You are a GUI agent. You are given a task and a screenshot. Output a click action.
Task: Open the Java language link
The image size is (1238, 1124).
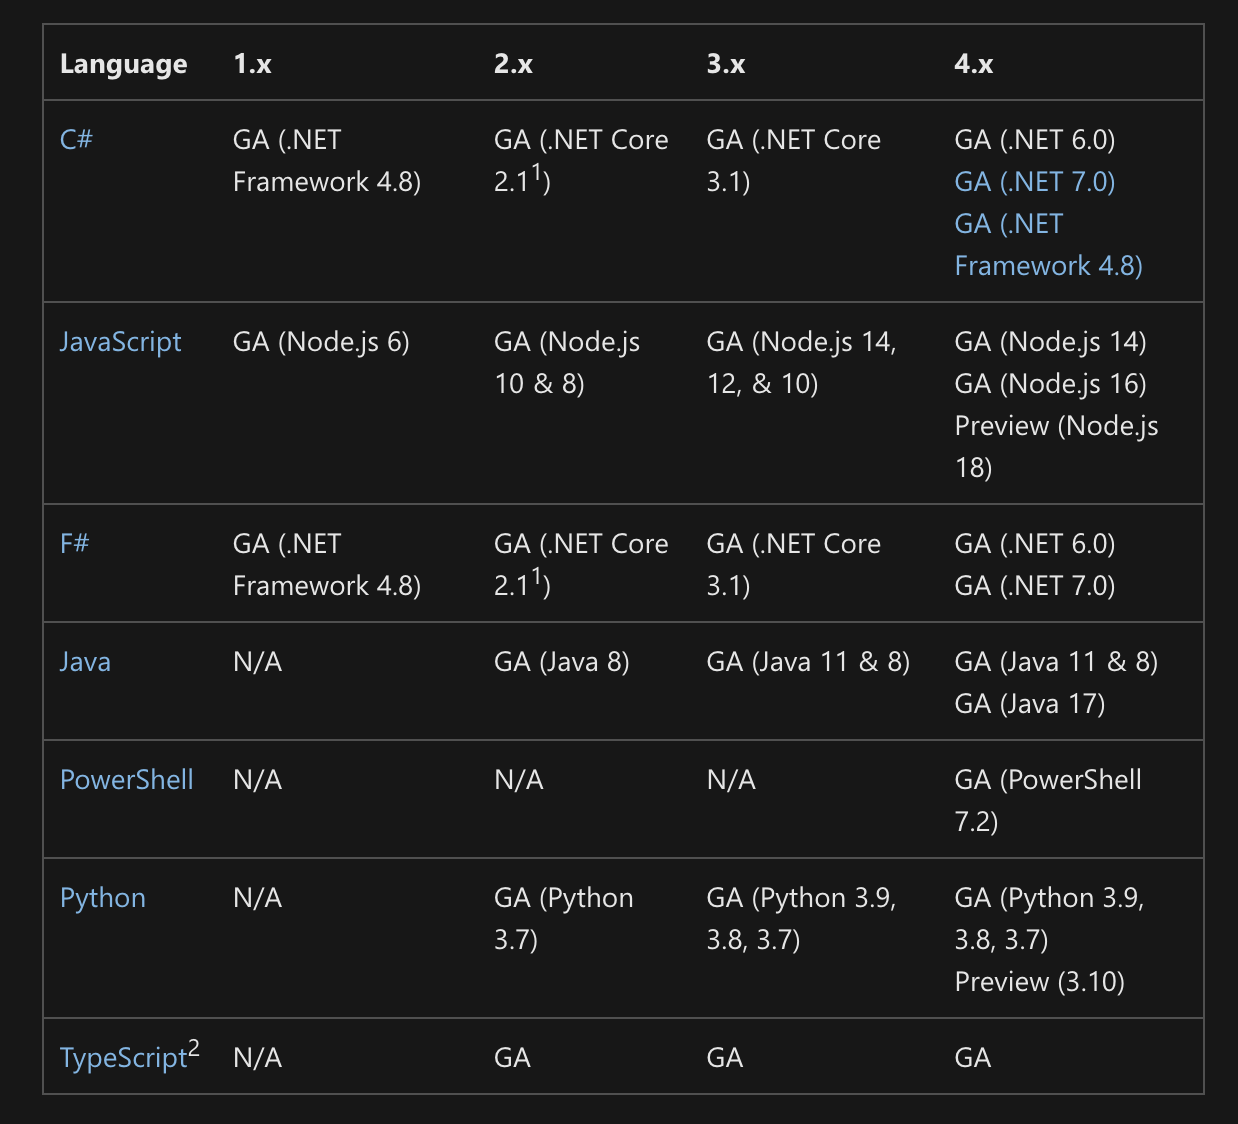(85, 662)
